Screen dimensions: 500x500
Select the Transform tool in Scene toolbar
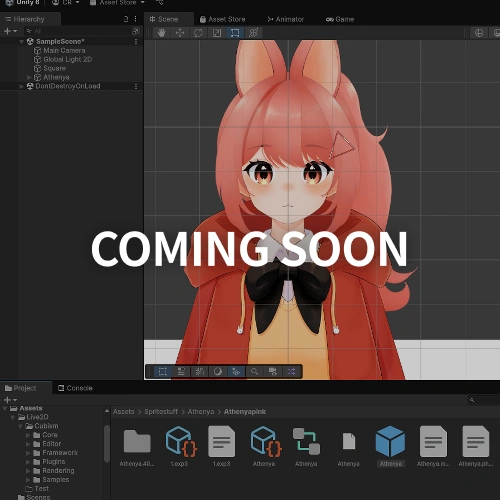tap(253, 33)
